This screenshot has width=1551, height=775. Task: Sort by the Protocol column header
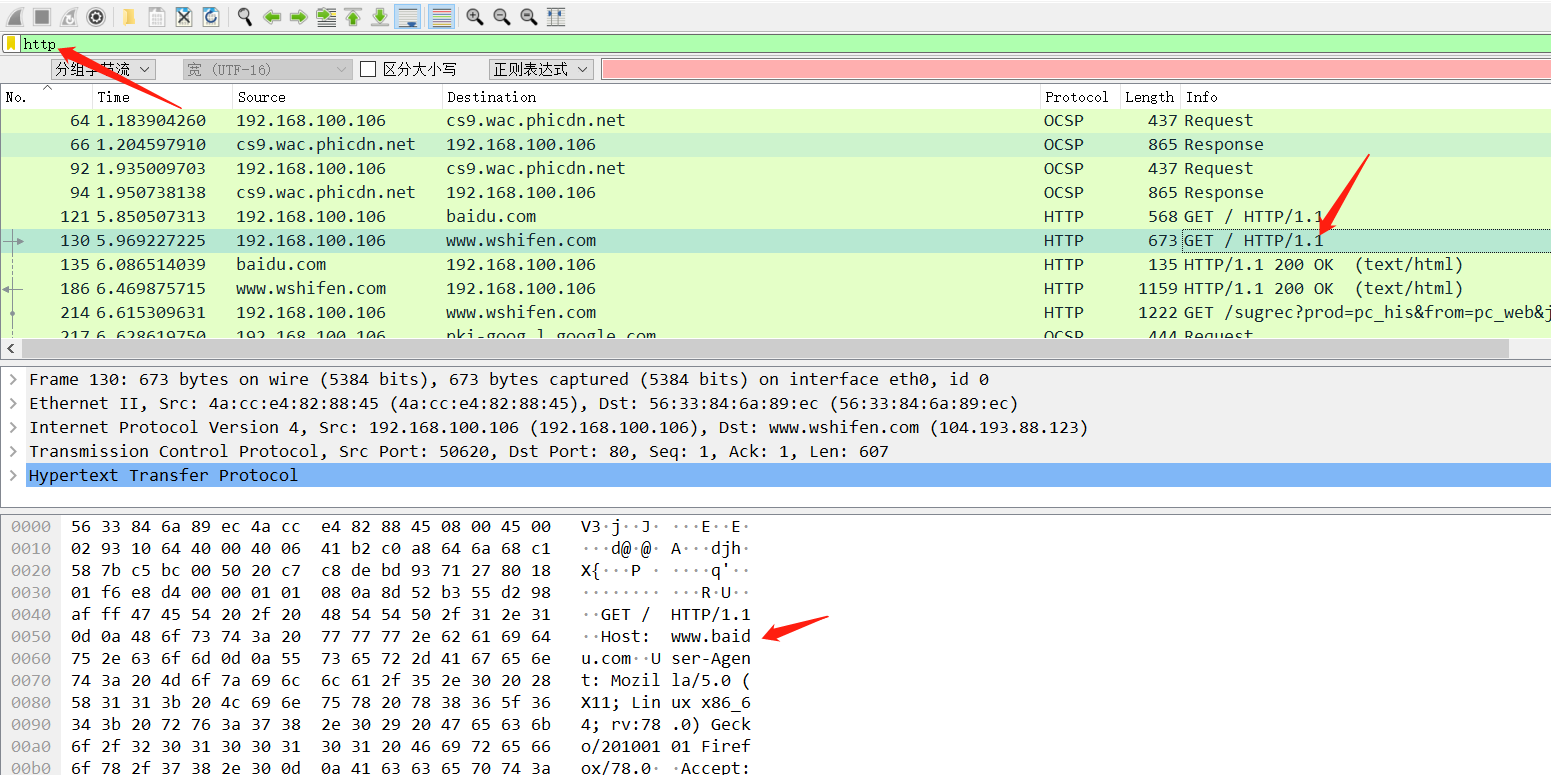1080,97
